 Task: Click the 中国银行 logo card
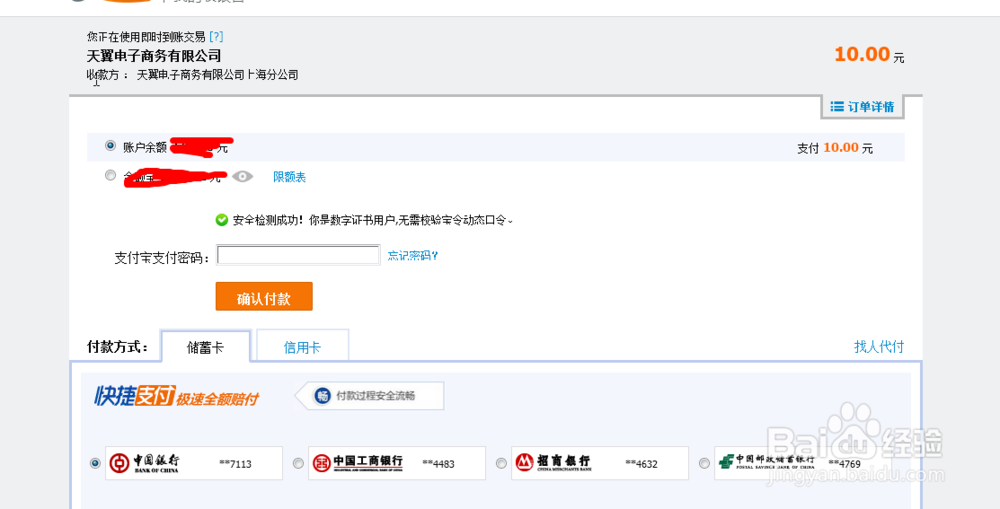(194, 463)
